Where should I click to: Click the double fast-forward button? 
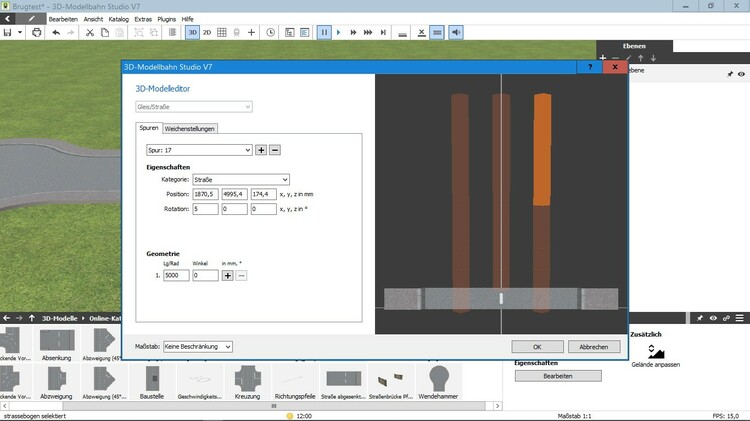353,33
